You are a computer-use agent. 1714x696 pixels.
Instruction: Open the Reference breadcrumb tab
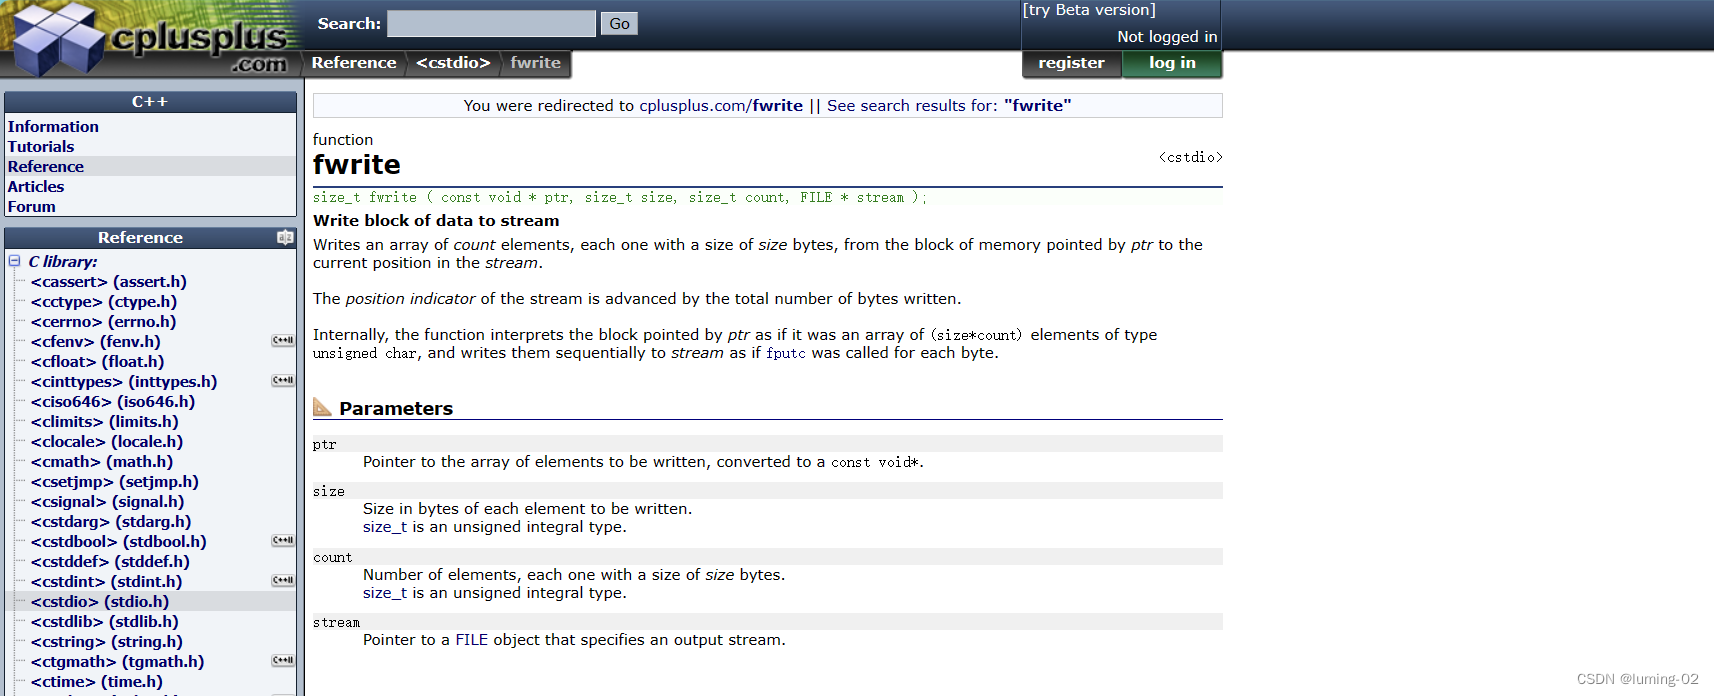[x=354, y=63]
